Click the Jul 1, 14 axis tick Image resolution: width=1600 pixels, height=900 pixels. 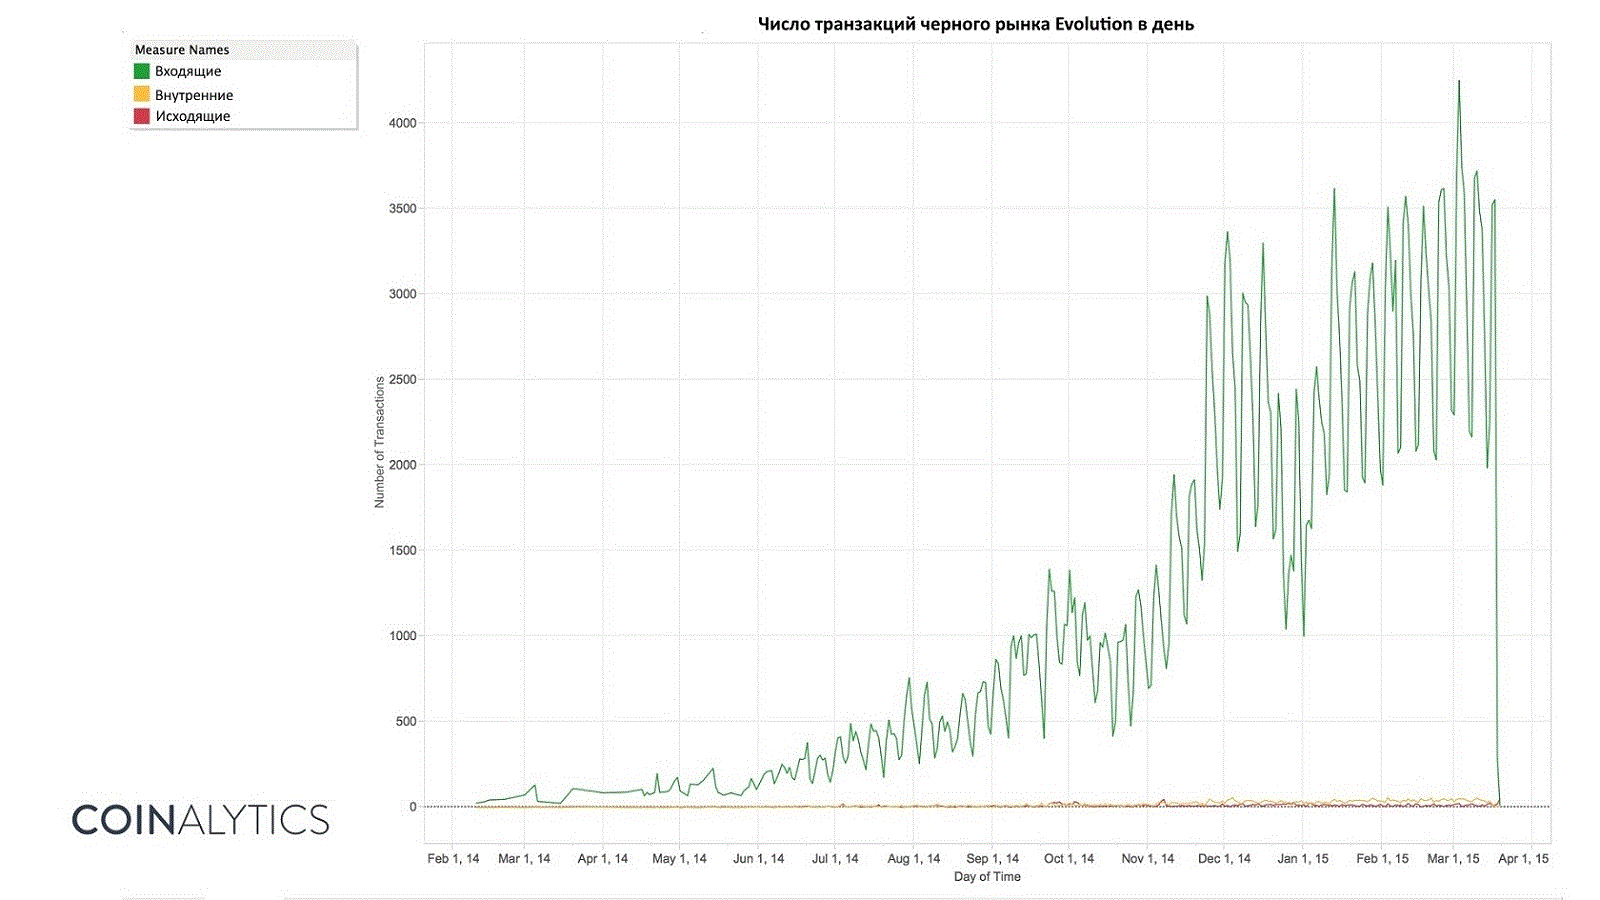835,858
